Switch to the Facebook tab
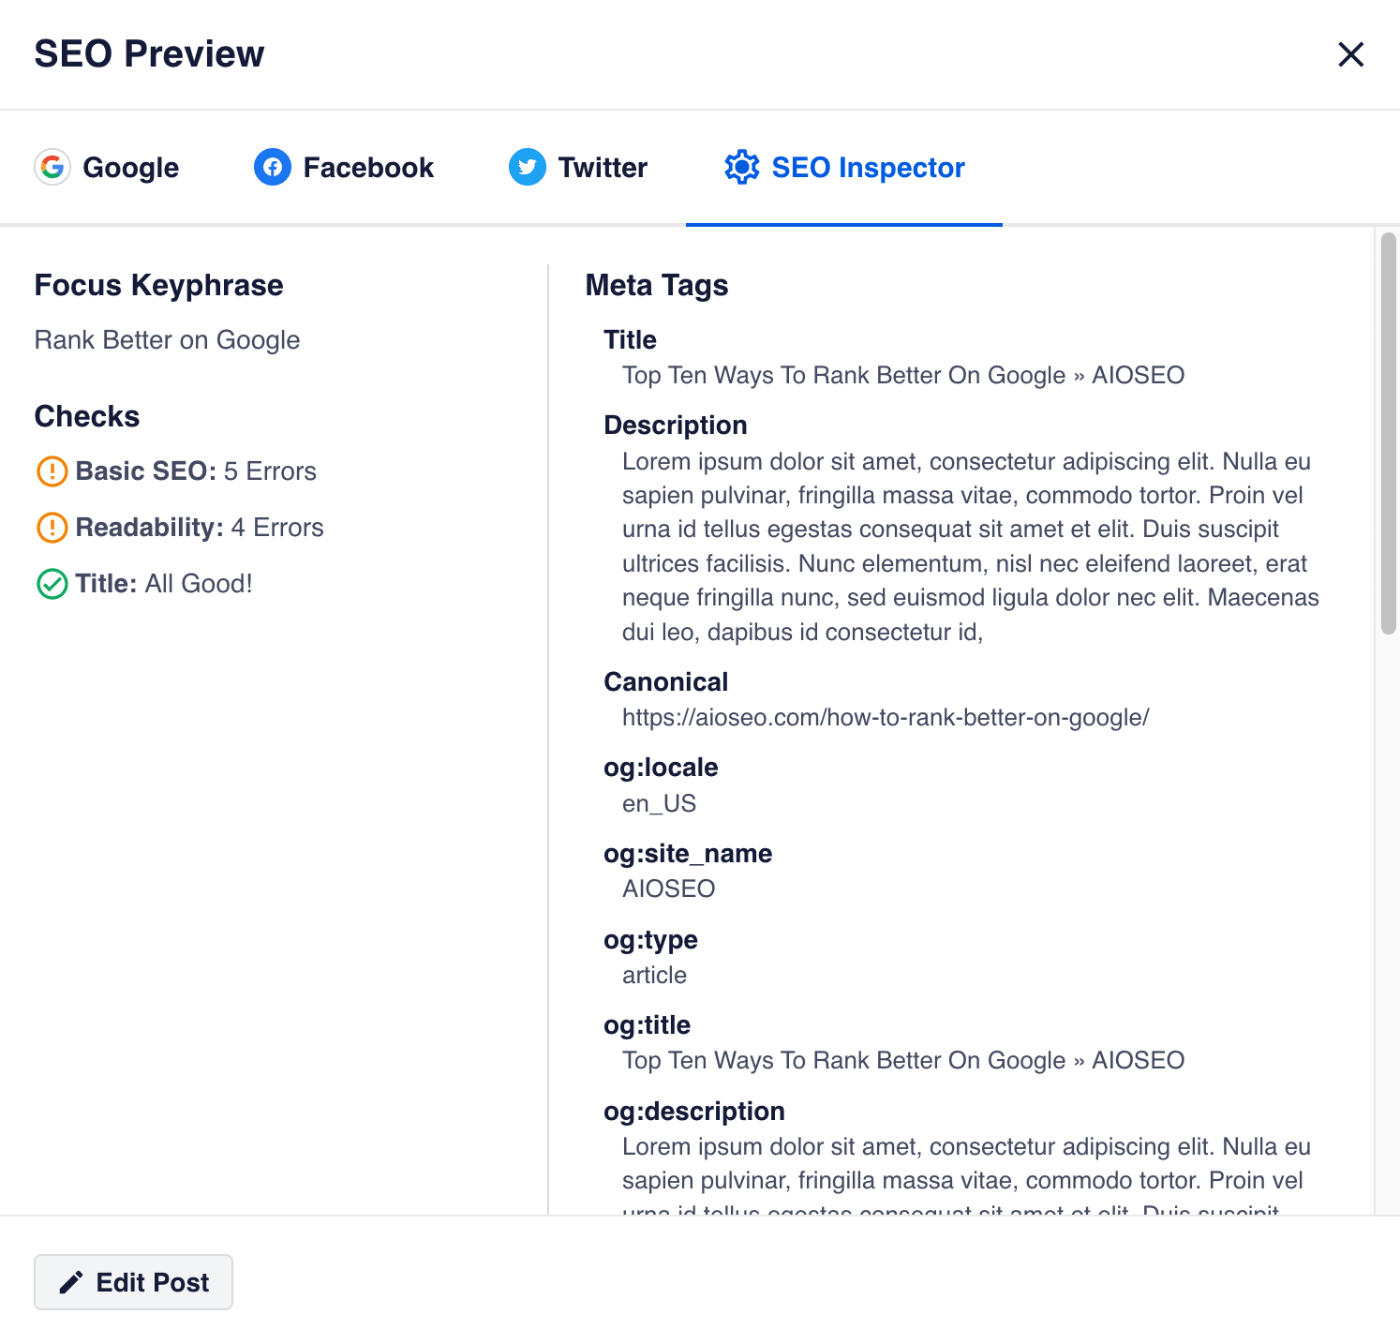This screenshot has height=1344, width=1400. (343, 167)
